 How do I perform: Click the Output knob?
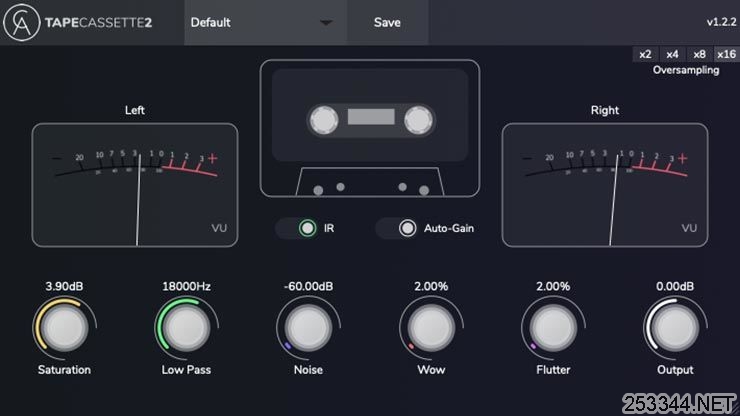point(675,328)
